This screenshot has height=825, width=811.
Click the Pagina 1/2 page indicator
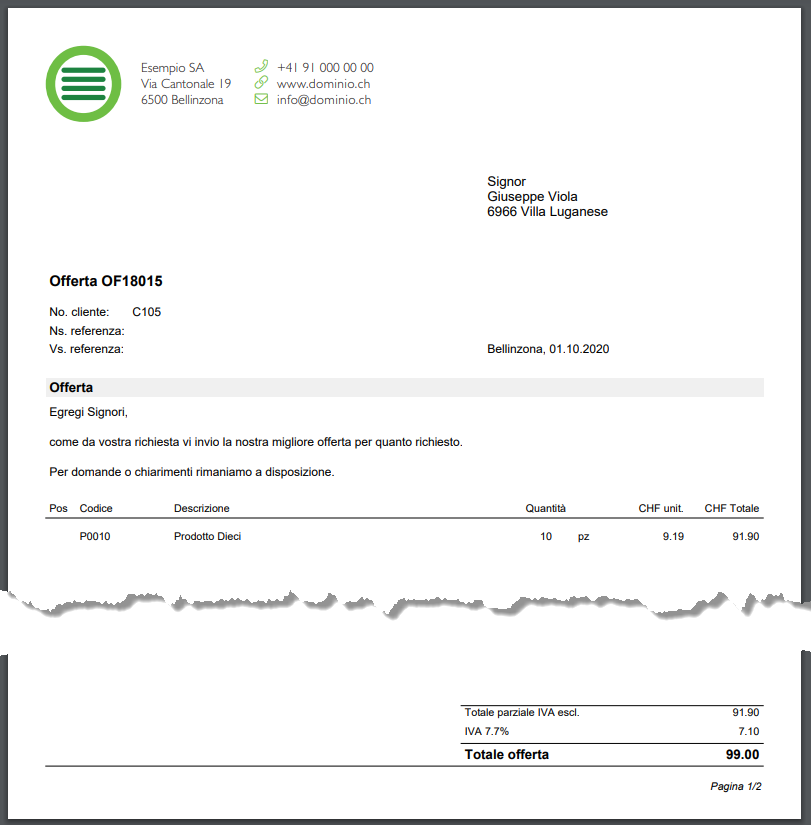tap(736, 787)
